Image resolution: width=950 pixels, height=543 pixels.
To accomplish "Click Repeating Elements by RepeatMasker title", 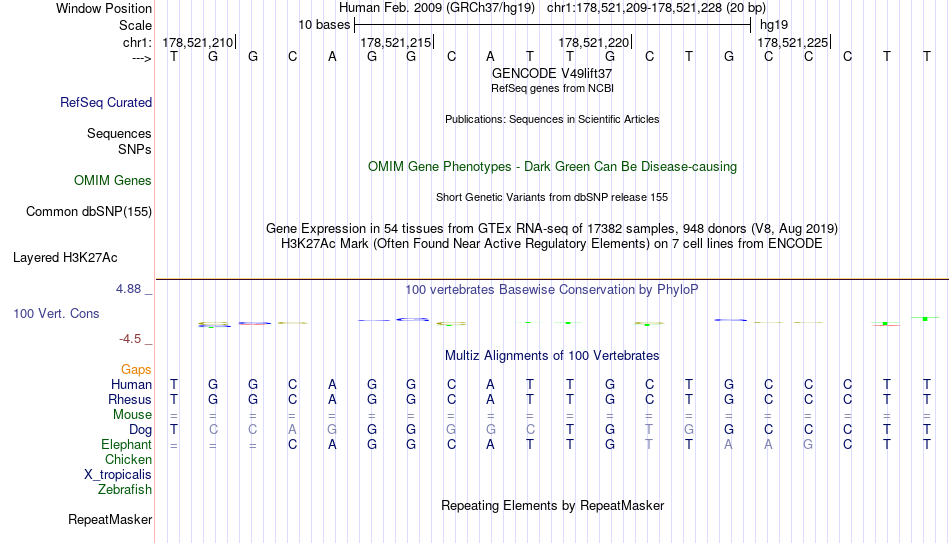I will click(552, 505).
